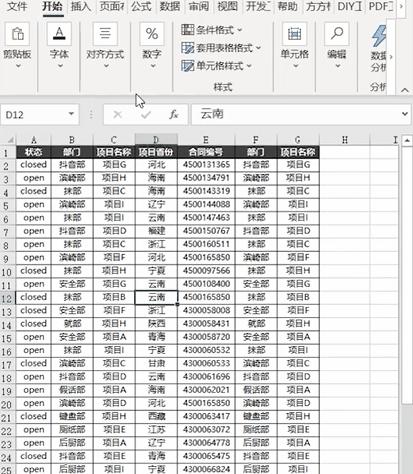Switch to the 公式 tab
413x474 pixels.
[141, 6]
